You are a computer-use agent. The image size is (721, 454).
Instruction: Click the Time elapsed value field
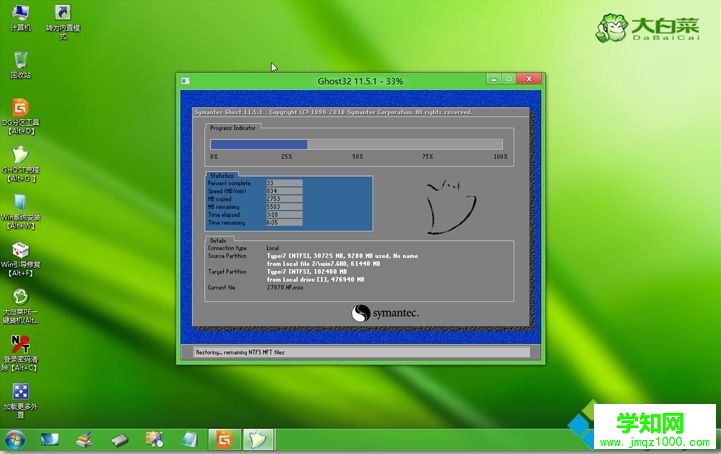coord(284,215)
